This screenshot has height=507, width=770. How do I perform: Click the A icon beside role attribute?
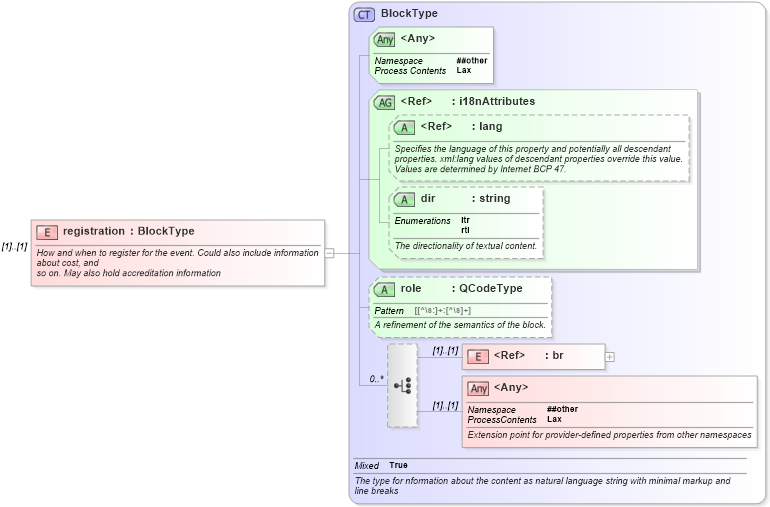coord(384,290)
